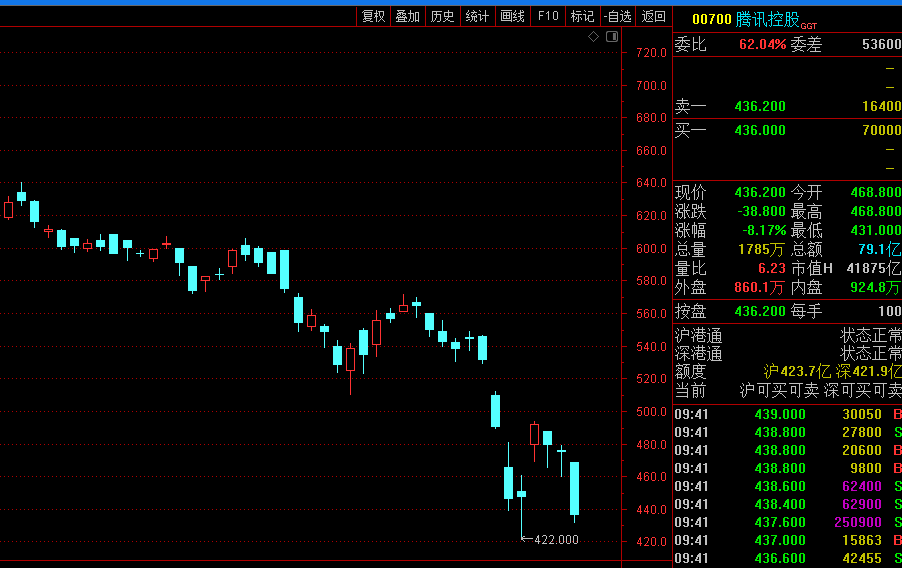
Task: Click the 标记 mark button
Action: [x=582, y=16]
